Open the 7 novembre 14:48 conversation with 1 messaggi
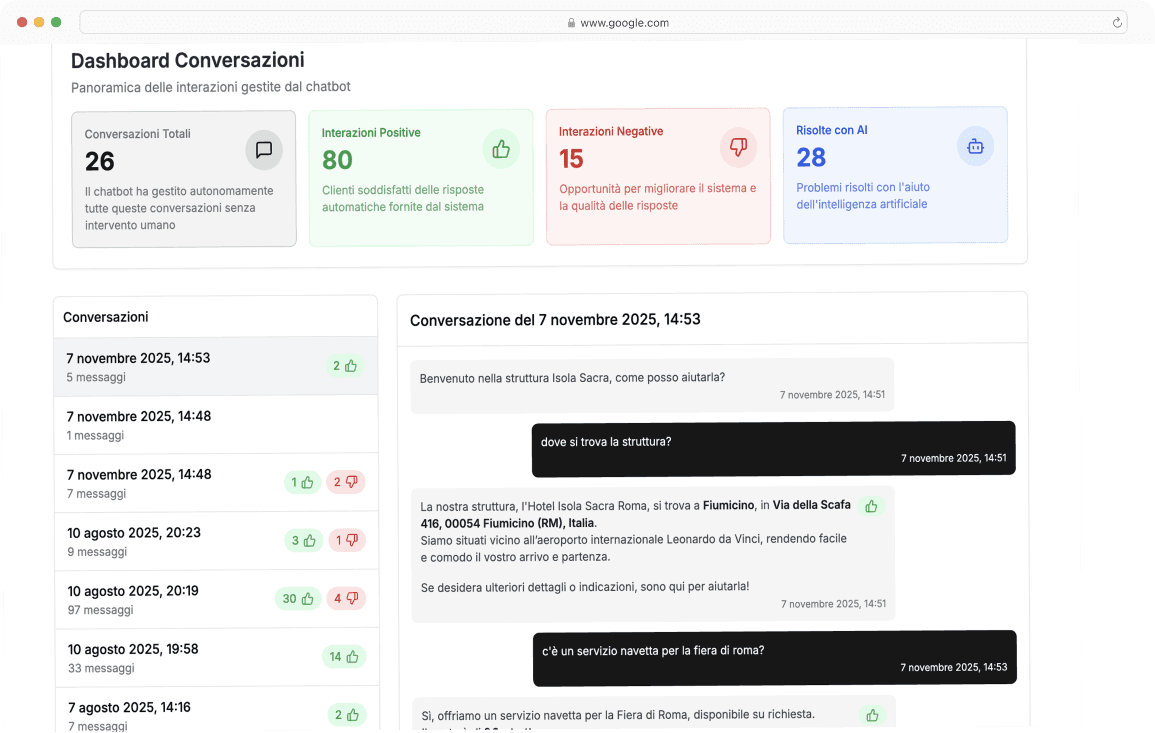The image size is (1155, 733). pos(216,424)
